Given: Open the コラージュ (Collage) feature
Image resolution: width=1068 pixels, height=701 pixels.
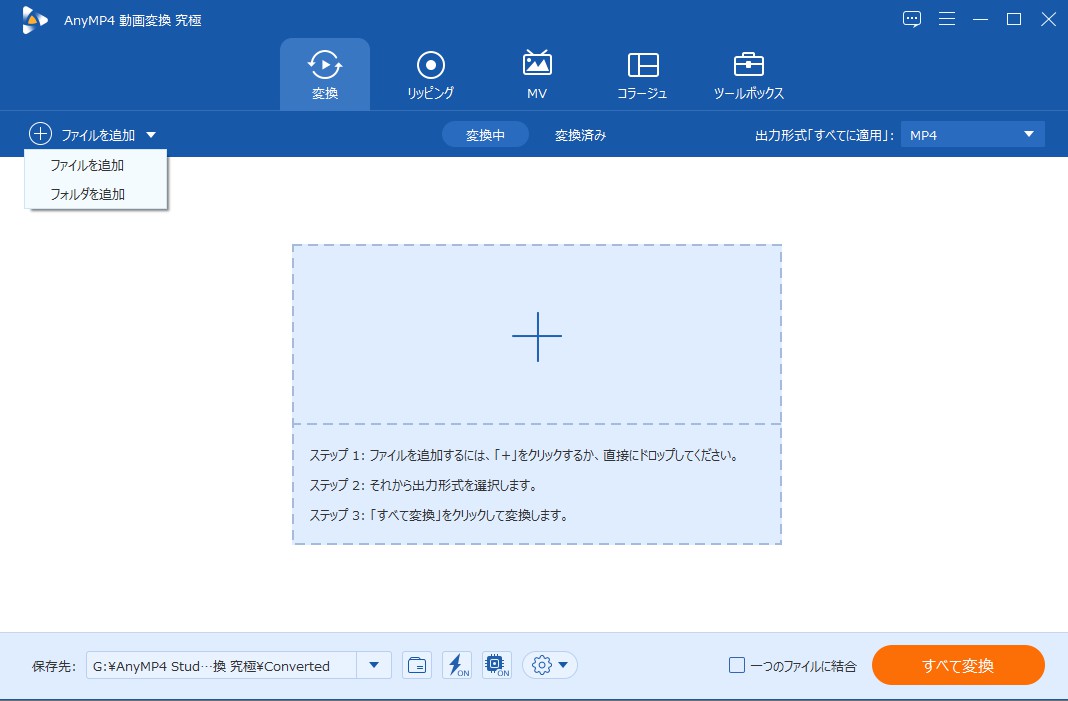Looking at the screenshot, I should (x=642, y=74).
